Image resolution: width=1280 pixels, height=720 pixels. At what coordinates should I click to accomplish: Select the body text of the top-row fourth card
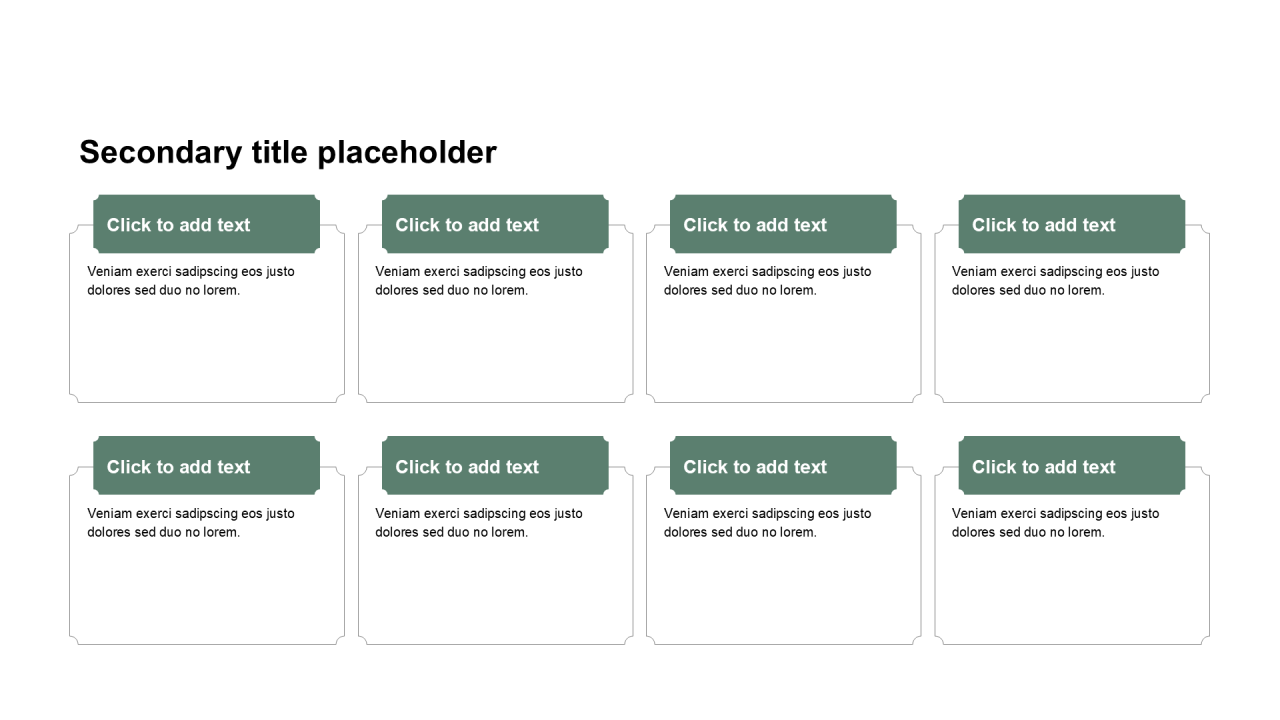tap(1056, 281)
